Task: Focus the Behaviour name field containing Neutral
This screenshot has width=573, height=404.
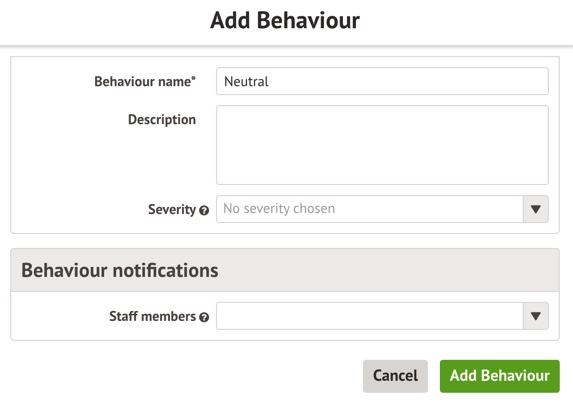Action: pos(382,81)
